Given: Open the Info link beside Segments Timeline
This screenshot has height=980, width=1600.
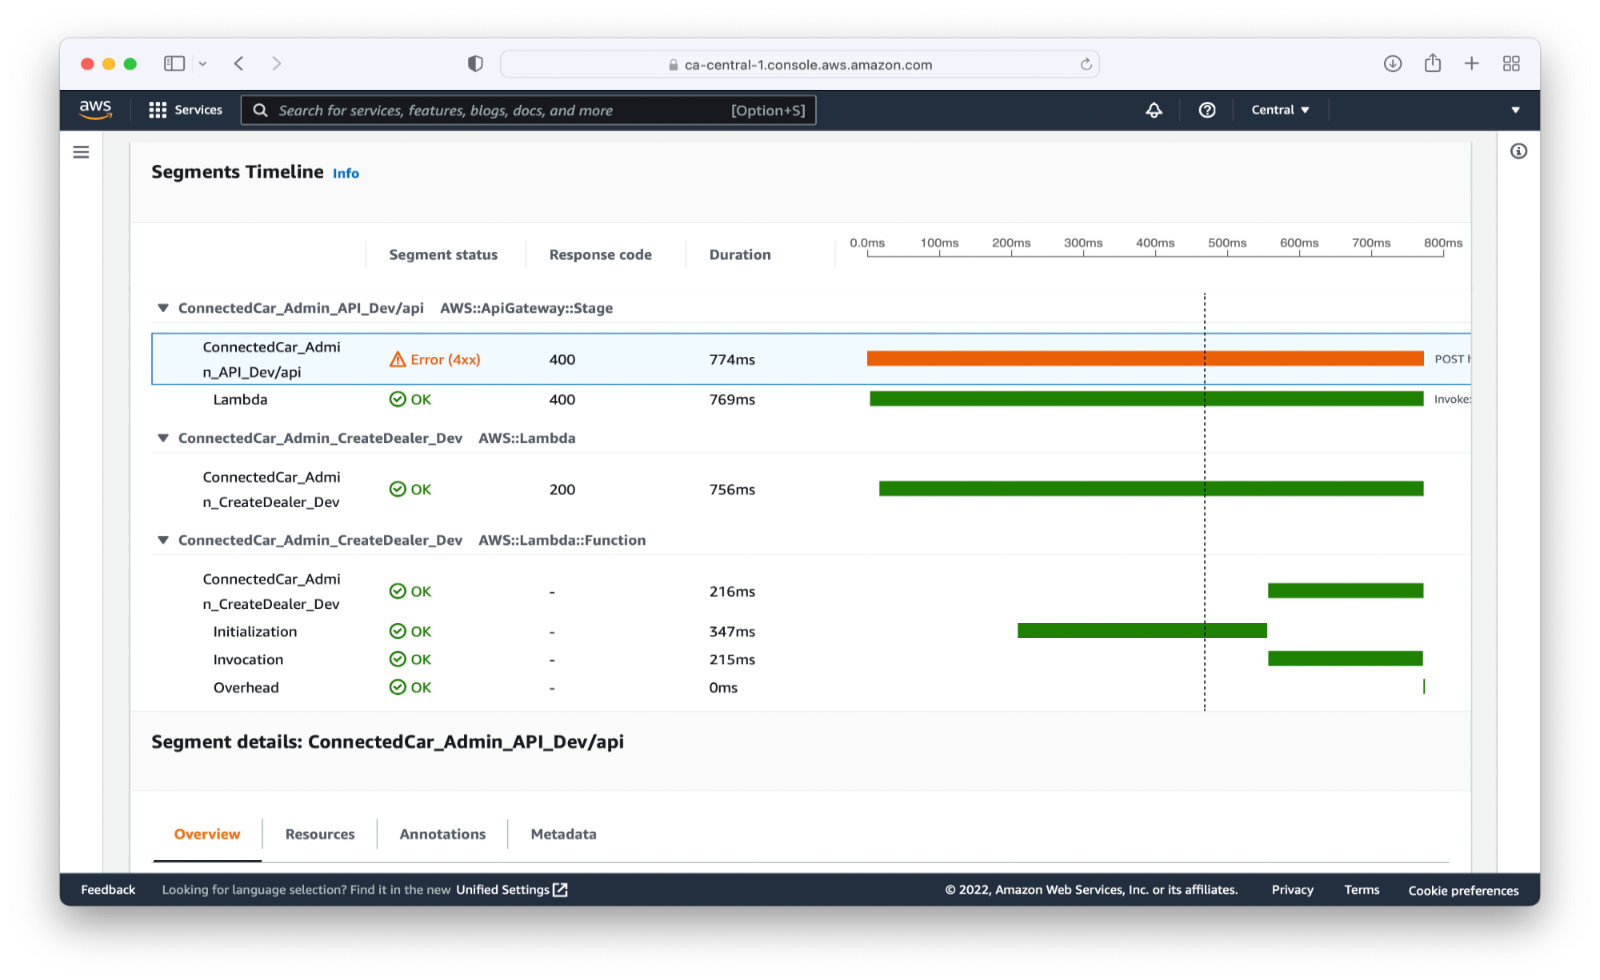Looking at the screenshot, I should pos(346,173).
